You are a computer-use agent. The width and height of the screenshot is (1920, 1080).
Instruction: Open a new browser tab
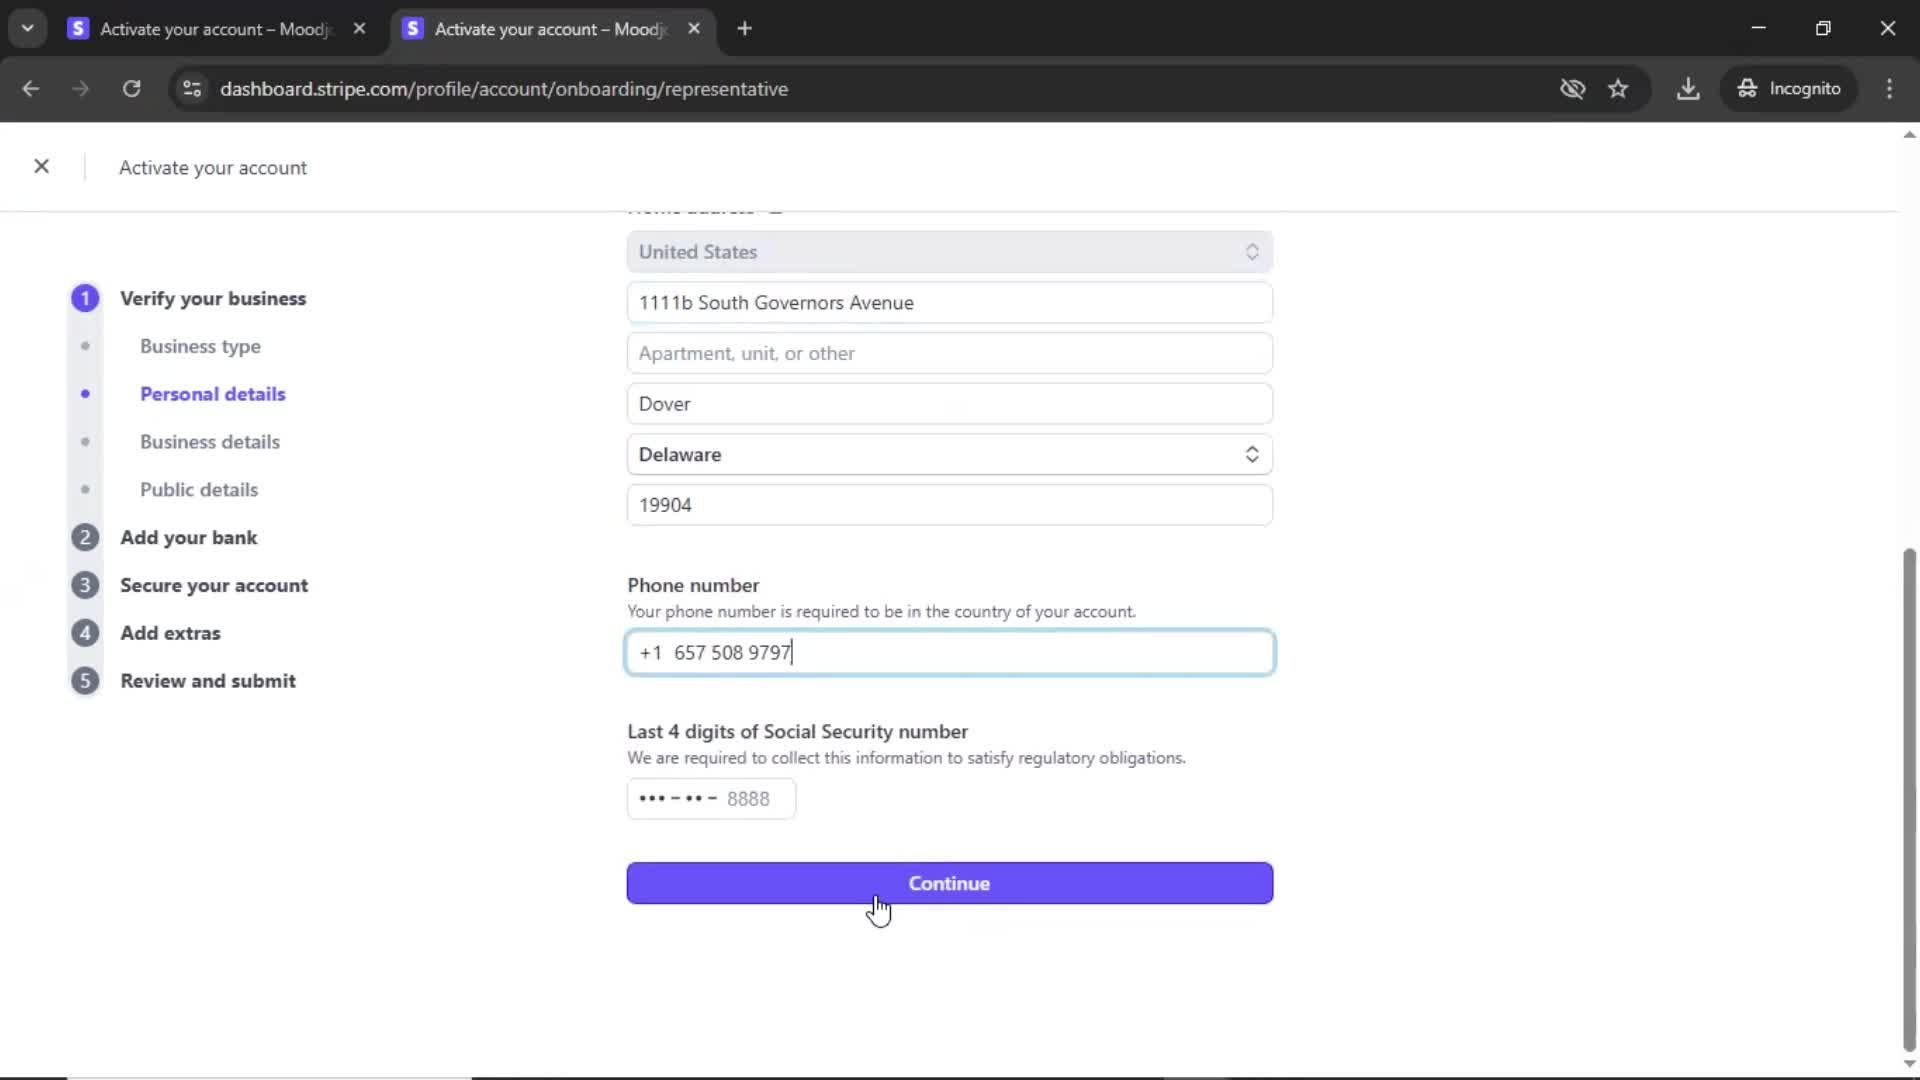click(x=744, y=29)
